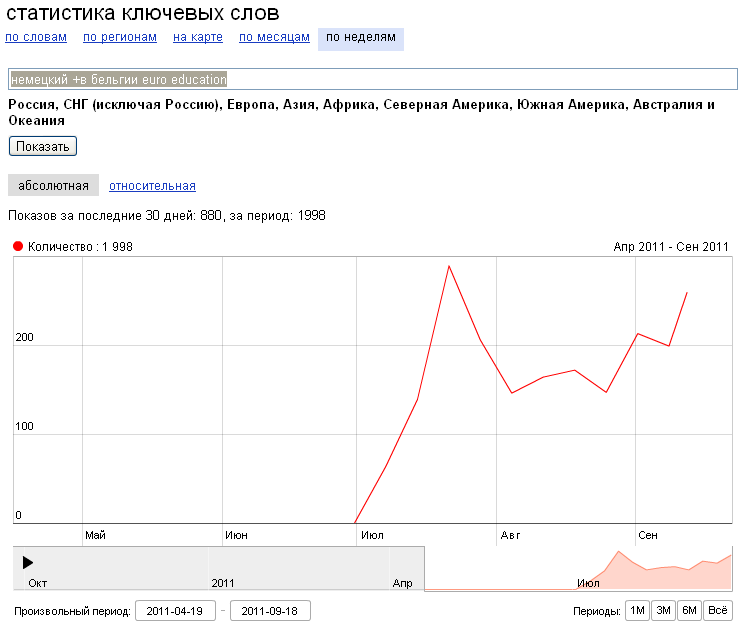Click the end date field 2011-09-18
Image resolution: width=745 pixels, height=631 pixels.
(270, 611)
